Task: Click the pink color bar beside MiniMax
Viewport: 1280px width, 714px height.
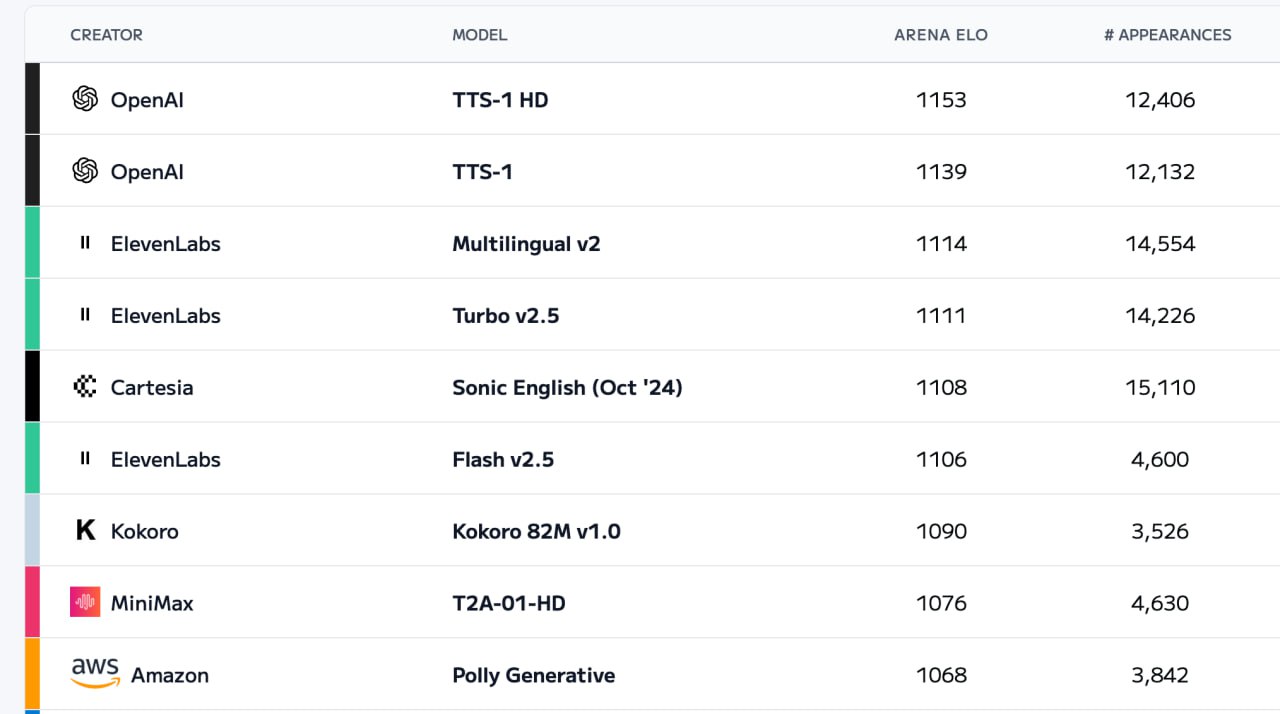Action: 32,602
